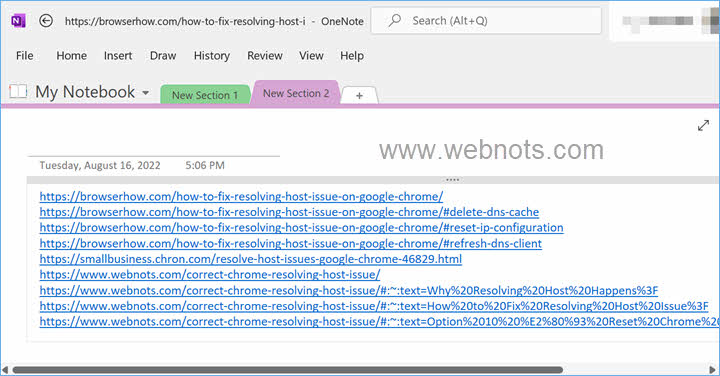This screenshot has height=376, width=720.
Task: Add a new section with plus tab
Action: 360,95
